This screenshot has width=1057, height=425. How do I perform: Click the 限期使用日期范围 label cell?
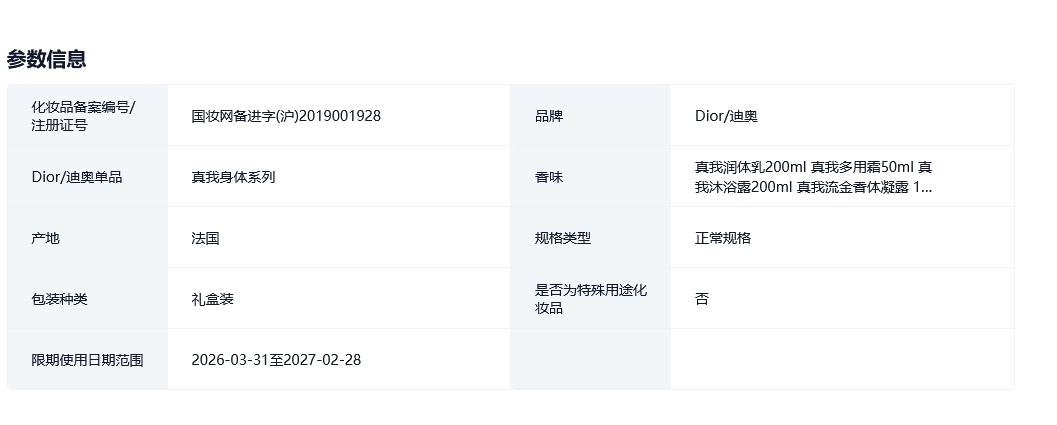87,360
